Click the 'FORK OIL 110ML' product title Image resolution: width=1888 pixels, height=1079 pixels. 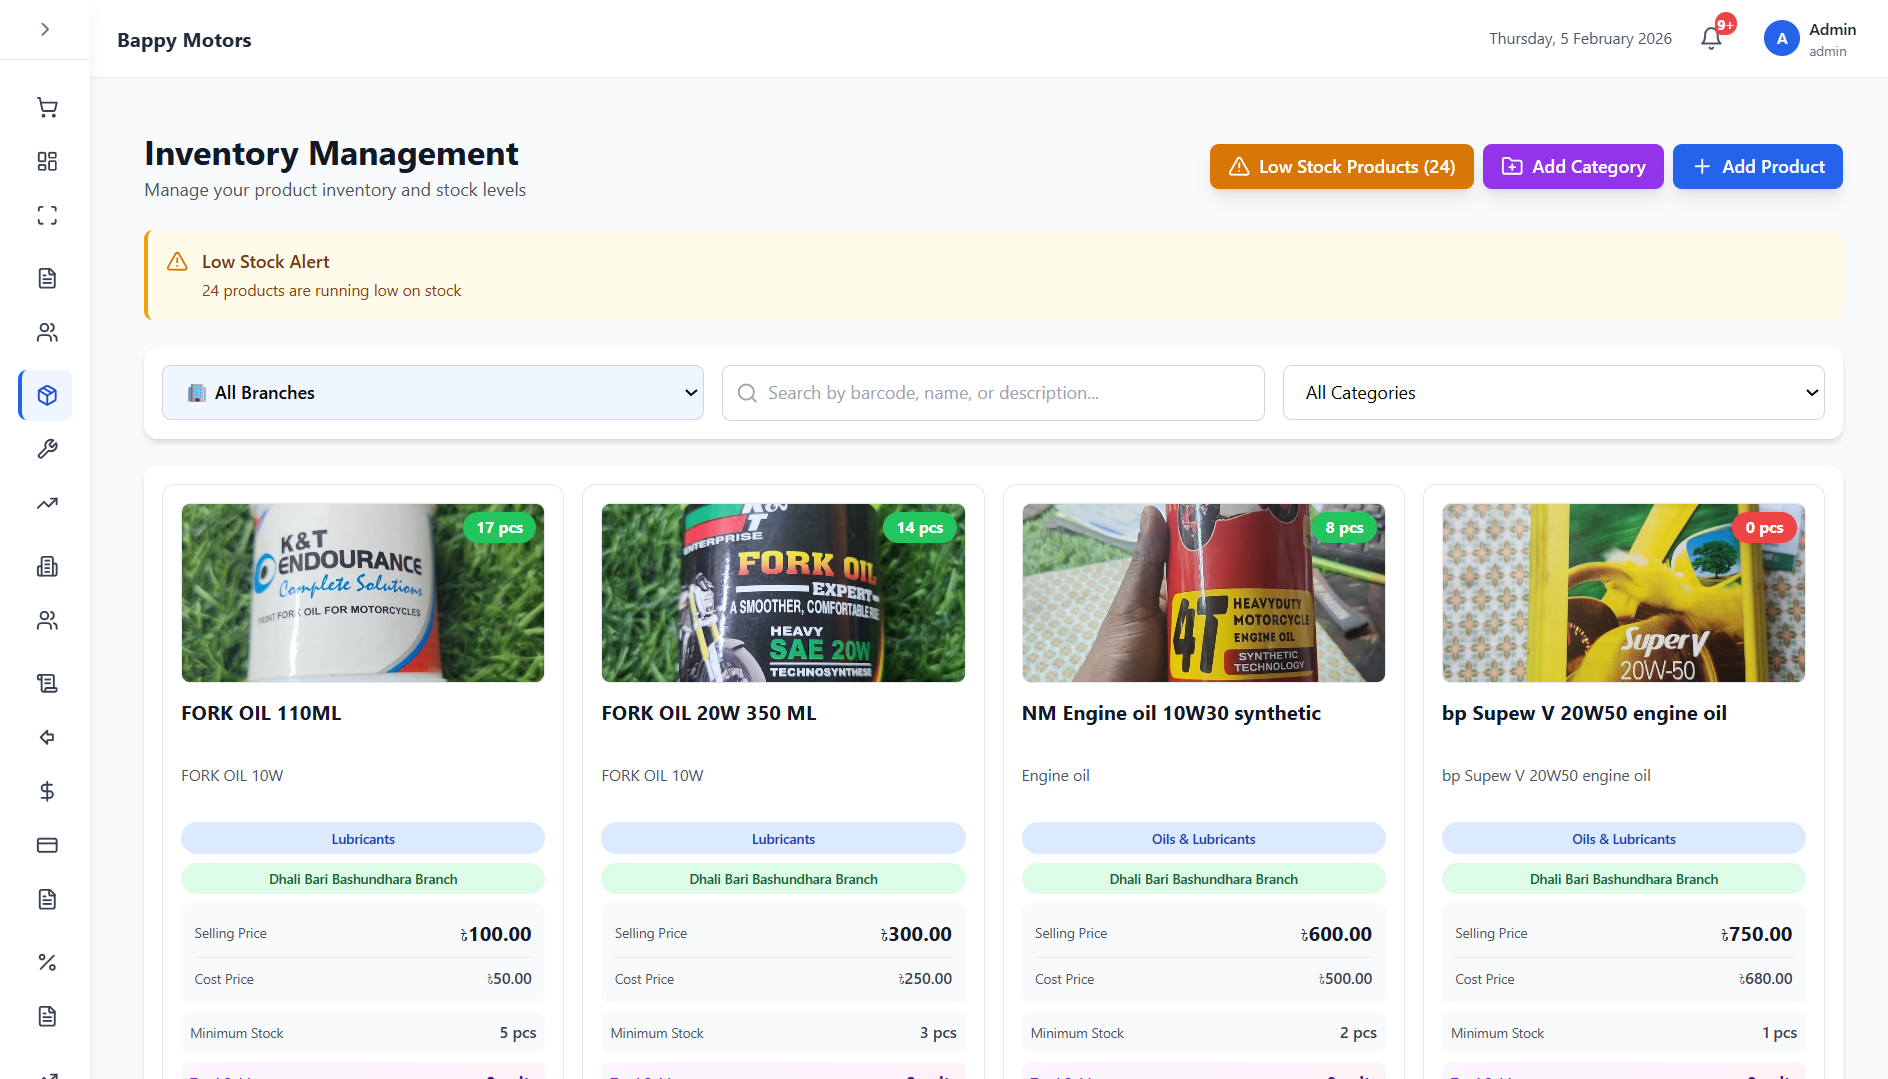pyautogui.click(x=261, y=713)
